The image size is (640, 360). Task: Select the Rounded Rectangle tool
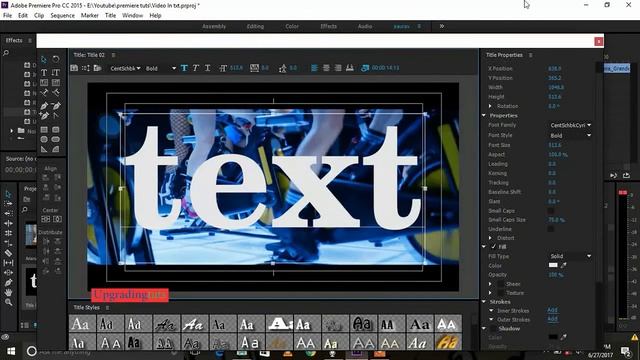coord(56,139)
